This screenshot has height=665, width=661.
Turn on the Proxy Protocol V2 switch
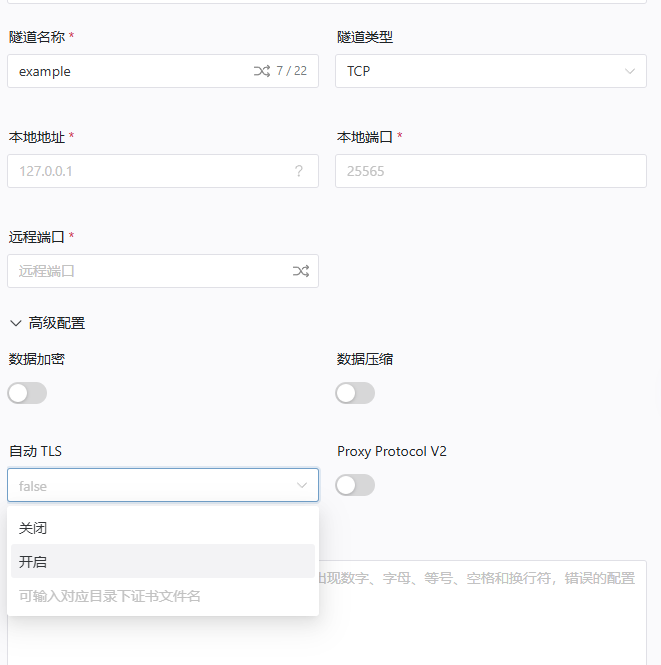355,485
